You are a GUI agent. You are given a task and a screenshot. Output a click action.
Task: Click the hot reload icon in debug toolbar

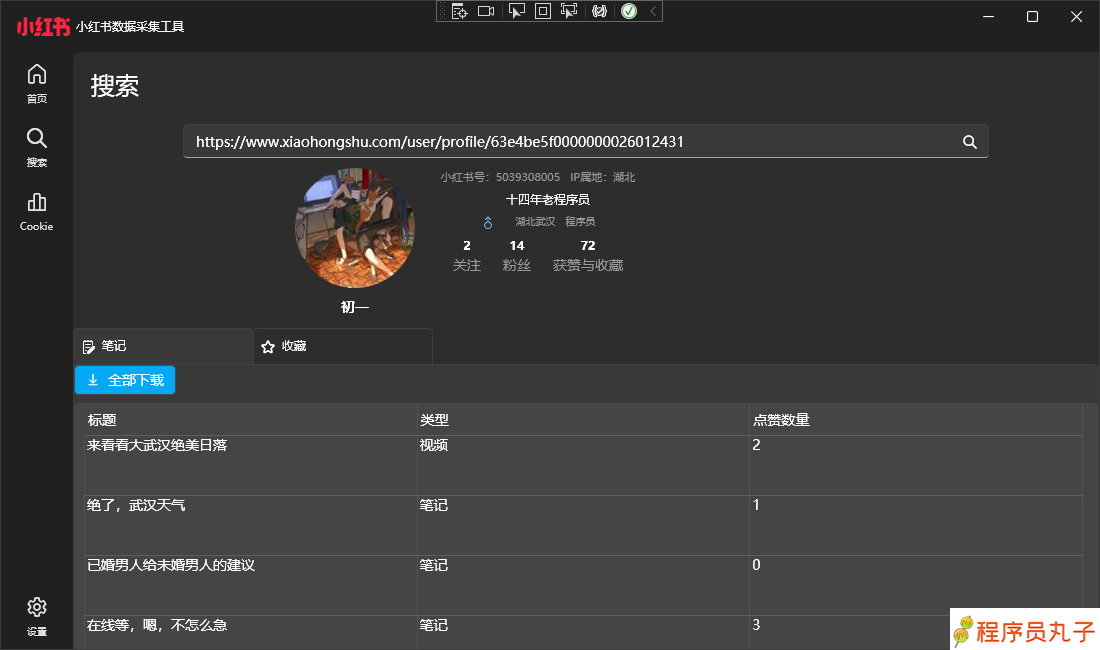click(599, 11)
